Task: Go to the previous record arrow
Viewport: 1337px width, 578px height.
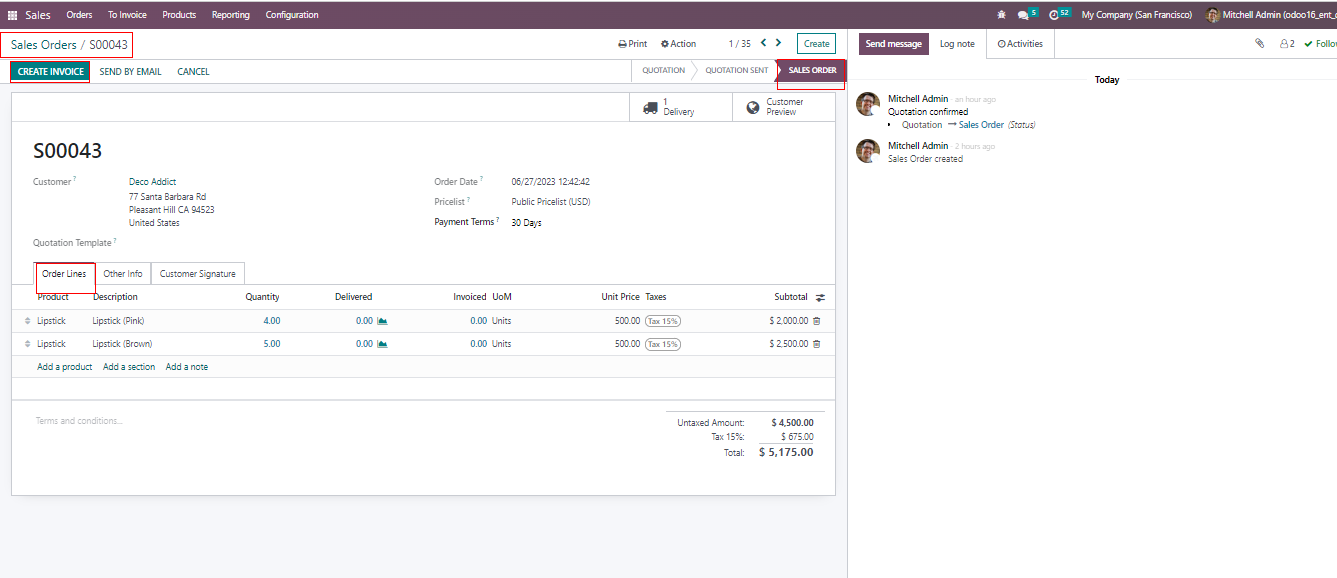Action: pyautogui.click(x=763, y=43)
